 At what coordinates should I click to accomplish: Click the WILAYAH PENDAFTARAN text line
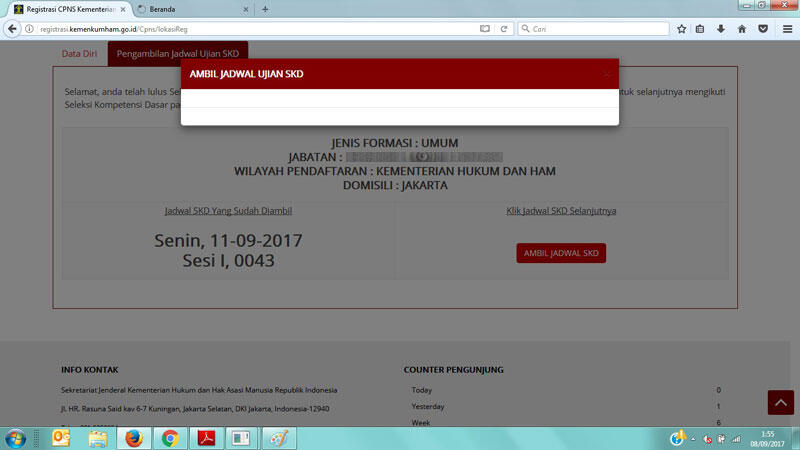(x=395, y=171)
